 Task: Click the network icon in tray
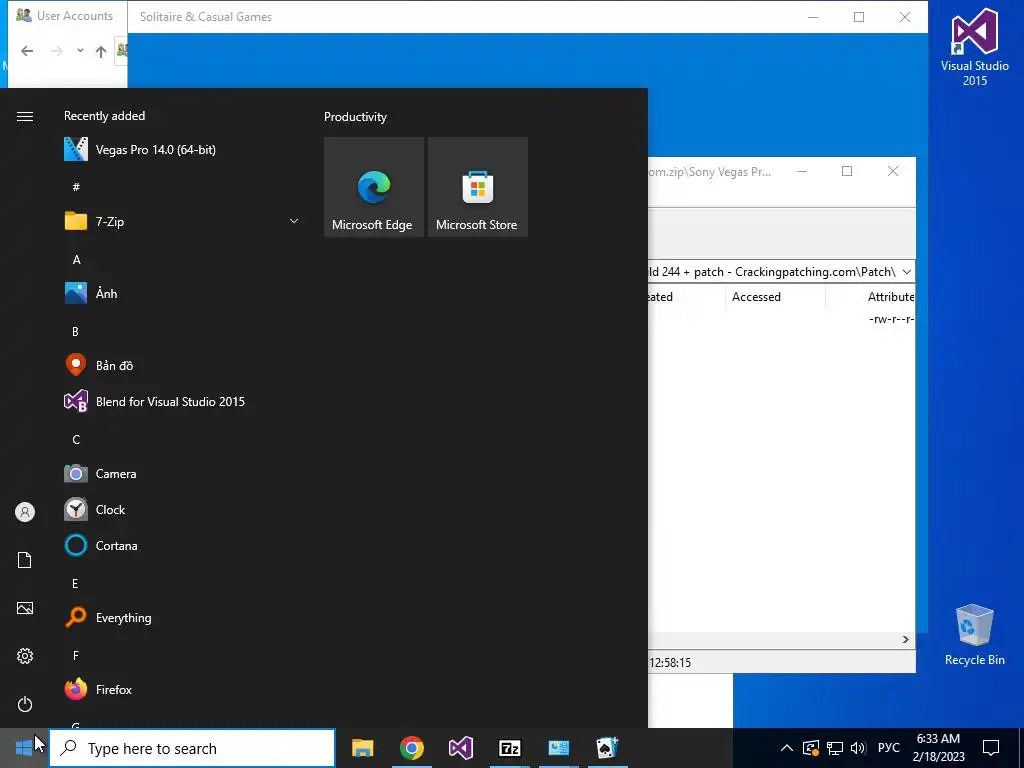835,748
